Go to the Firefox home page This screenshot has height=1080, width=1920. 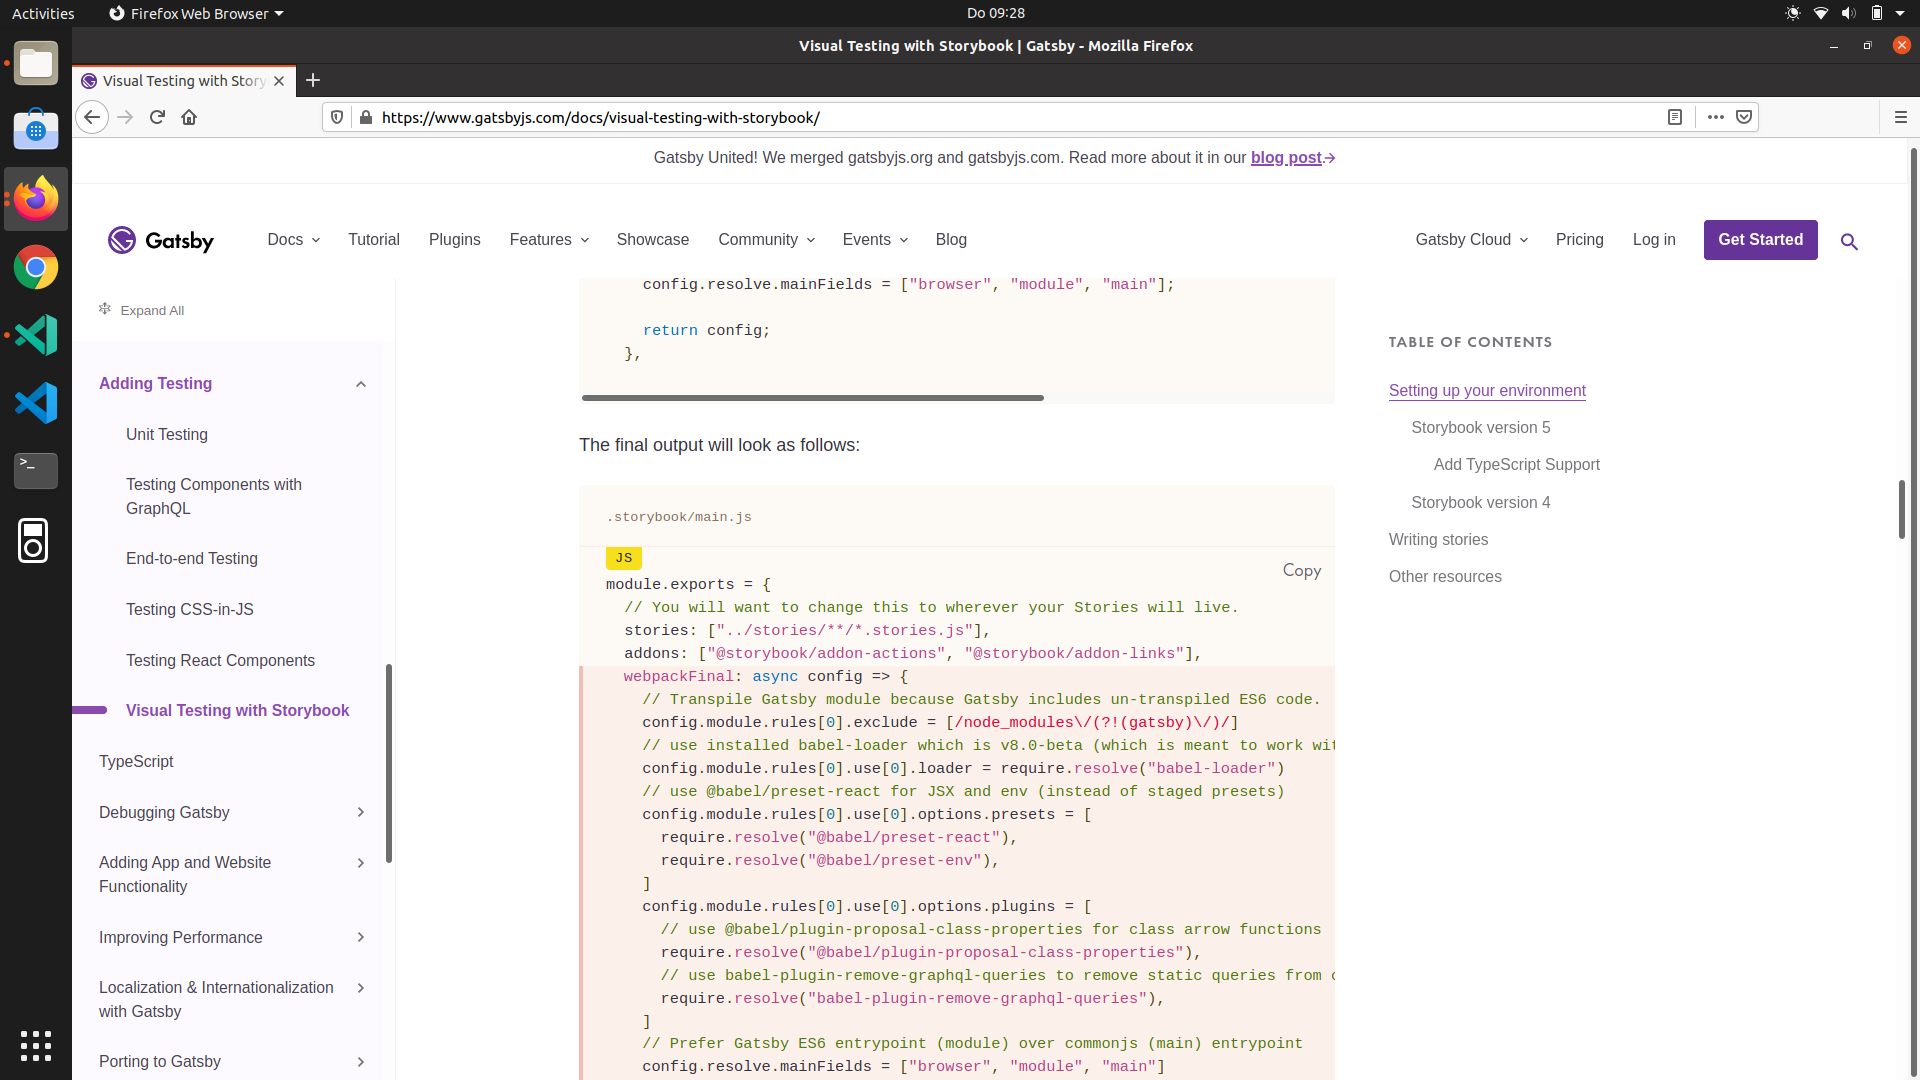(x=189, y=117)
